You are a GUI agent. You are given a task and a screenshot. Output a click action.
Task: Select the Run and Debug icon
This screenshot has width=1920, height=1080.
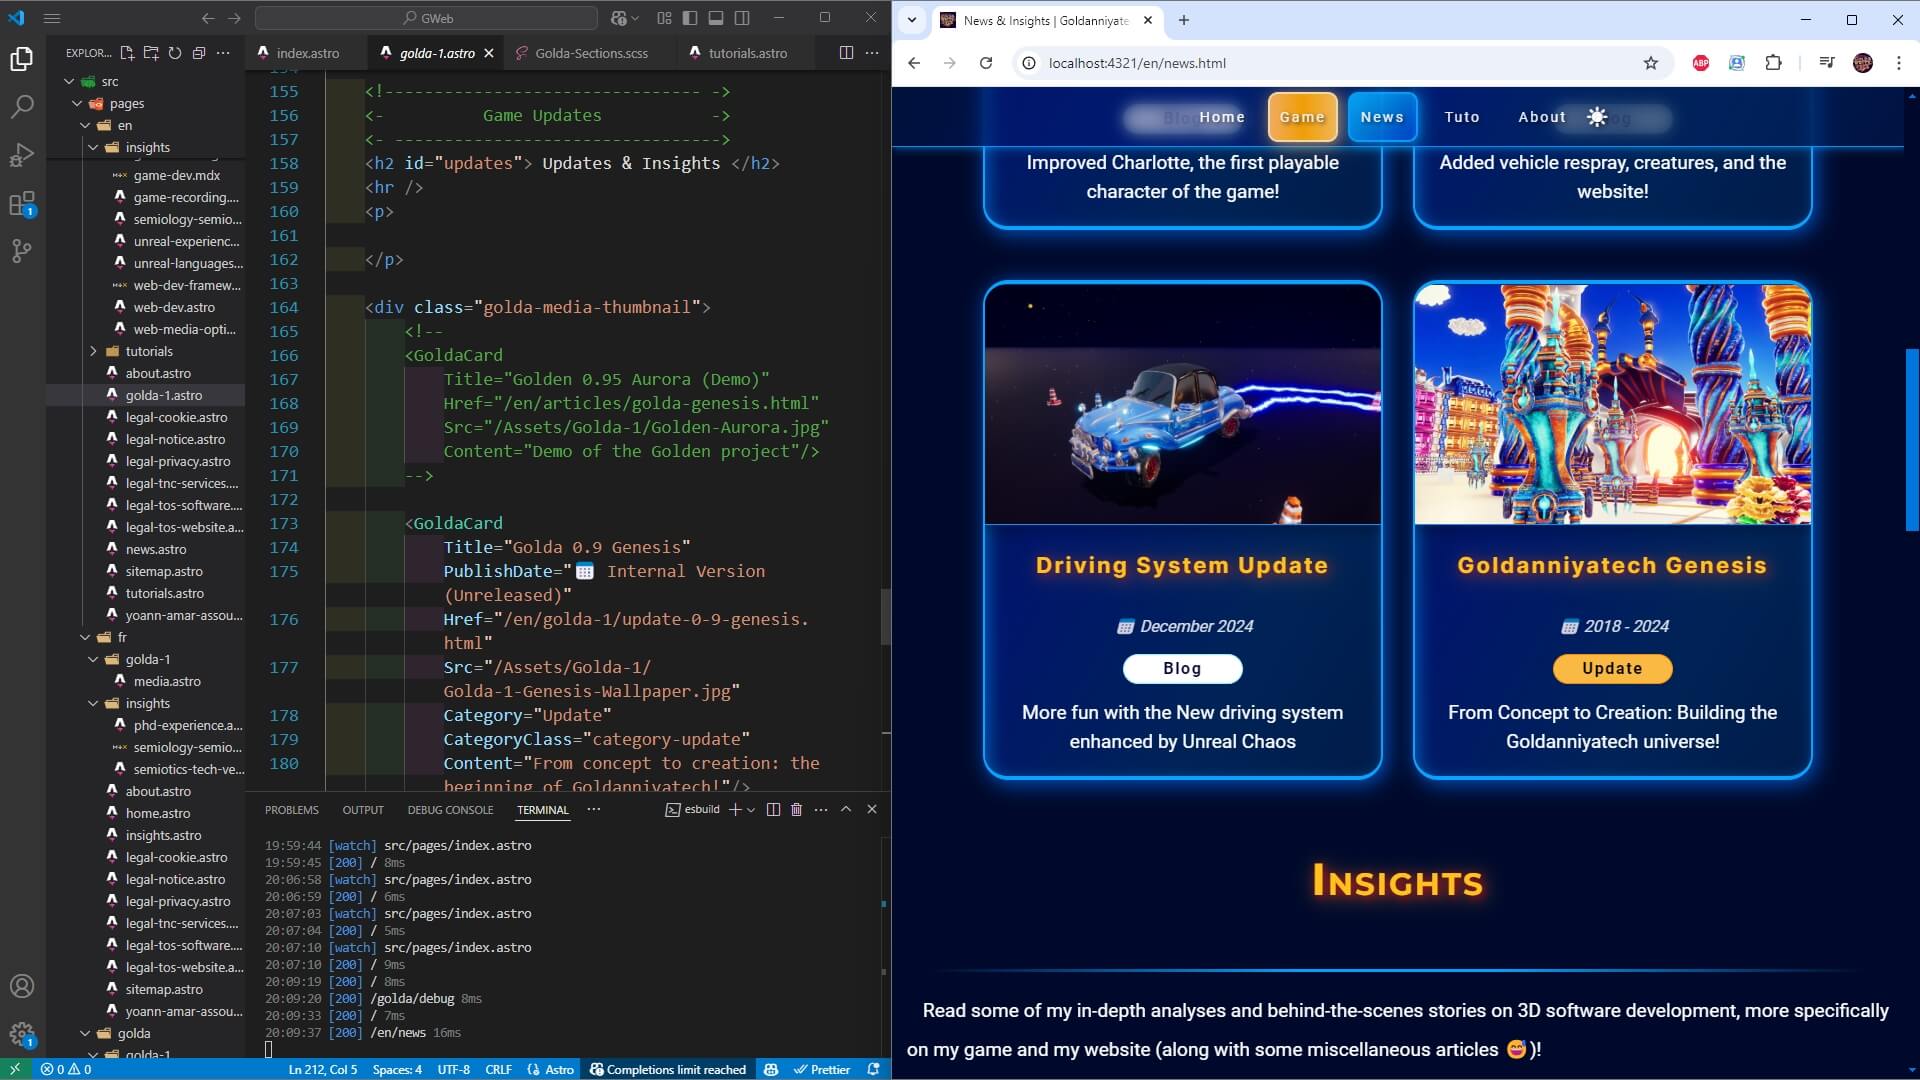point(22,155)
